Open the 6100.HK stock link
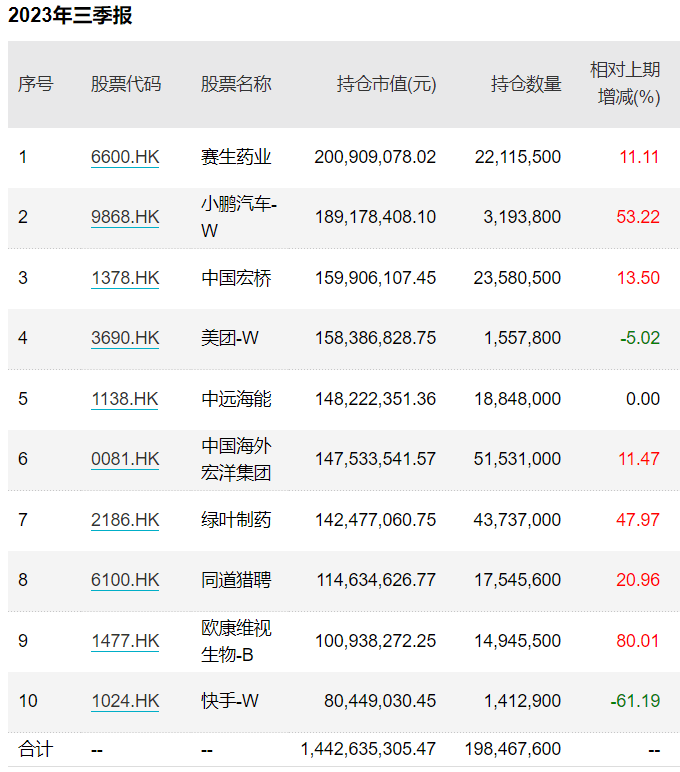The height and width of the screenshot is (772, 680). click(124, 580)
